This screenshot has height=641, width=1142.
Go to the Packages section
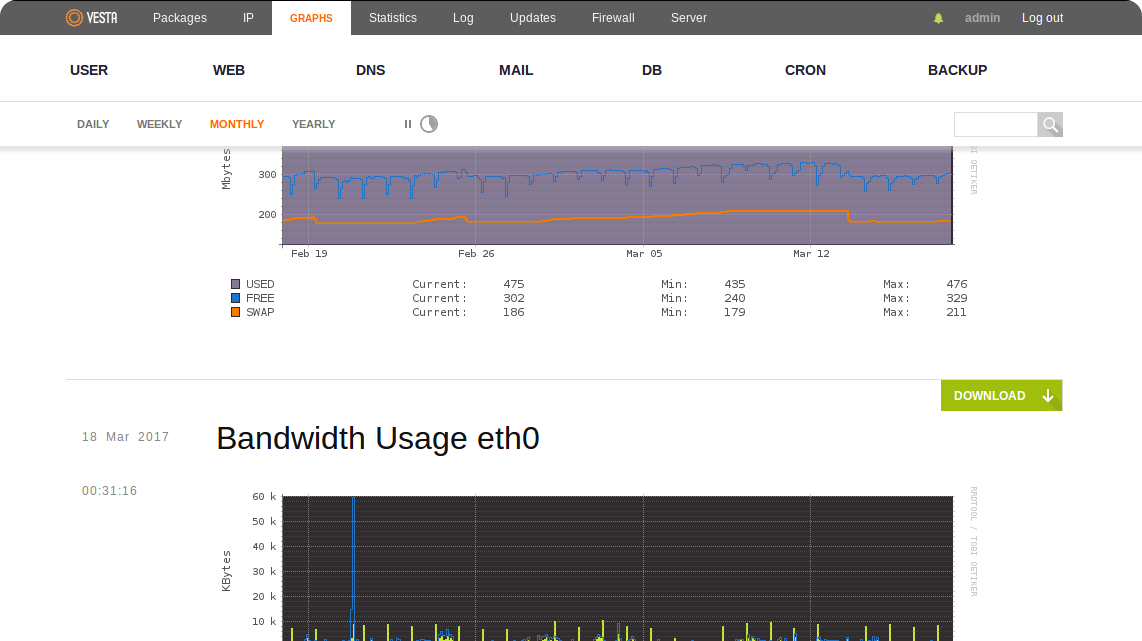pos(179,17)
